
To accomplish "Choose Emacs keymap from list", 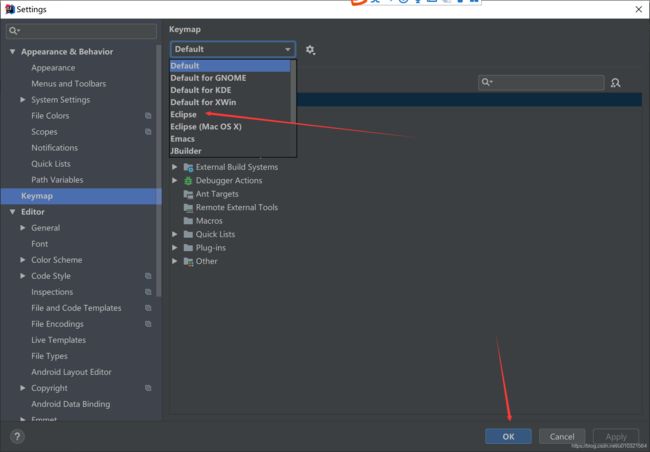I will (x=230, y=139).
